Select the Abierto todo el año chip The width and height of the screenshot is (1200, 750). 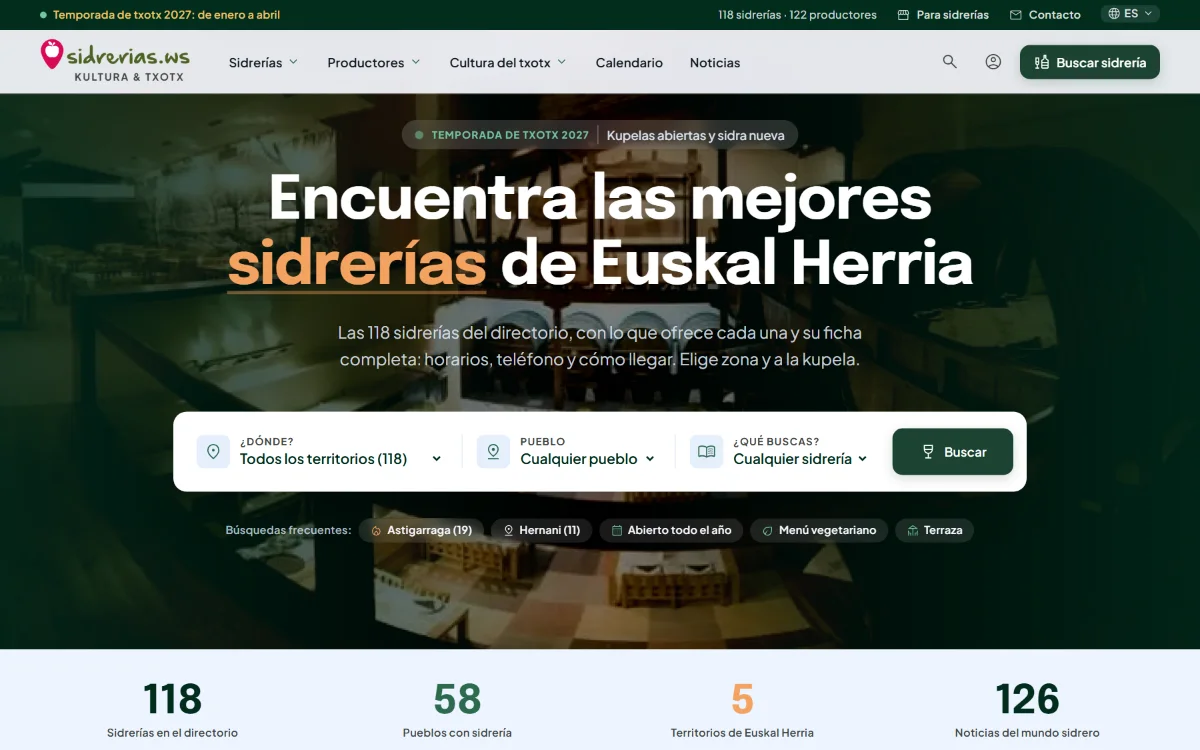click(x=671, y=530)
